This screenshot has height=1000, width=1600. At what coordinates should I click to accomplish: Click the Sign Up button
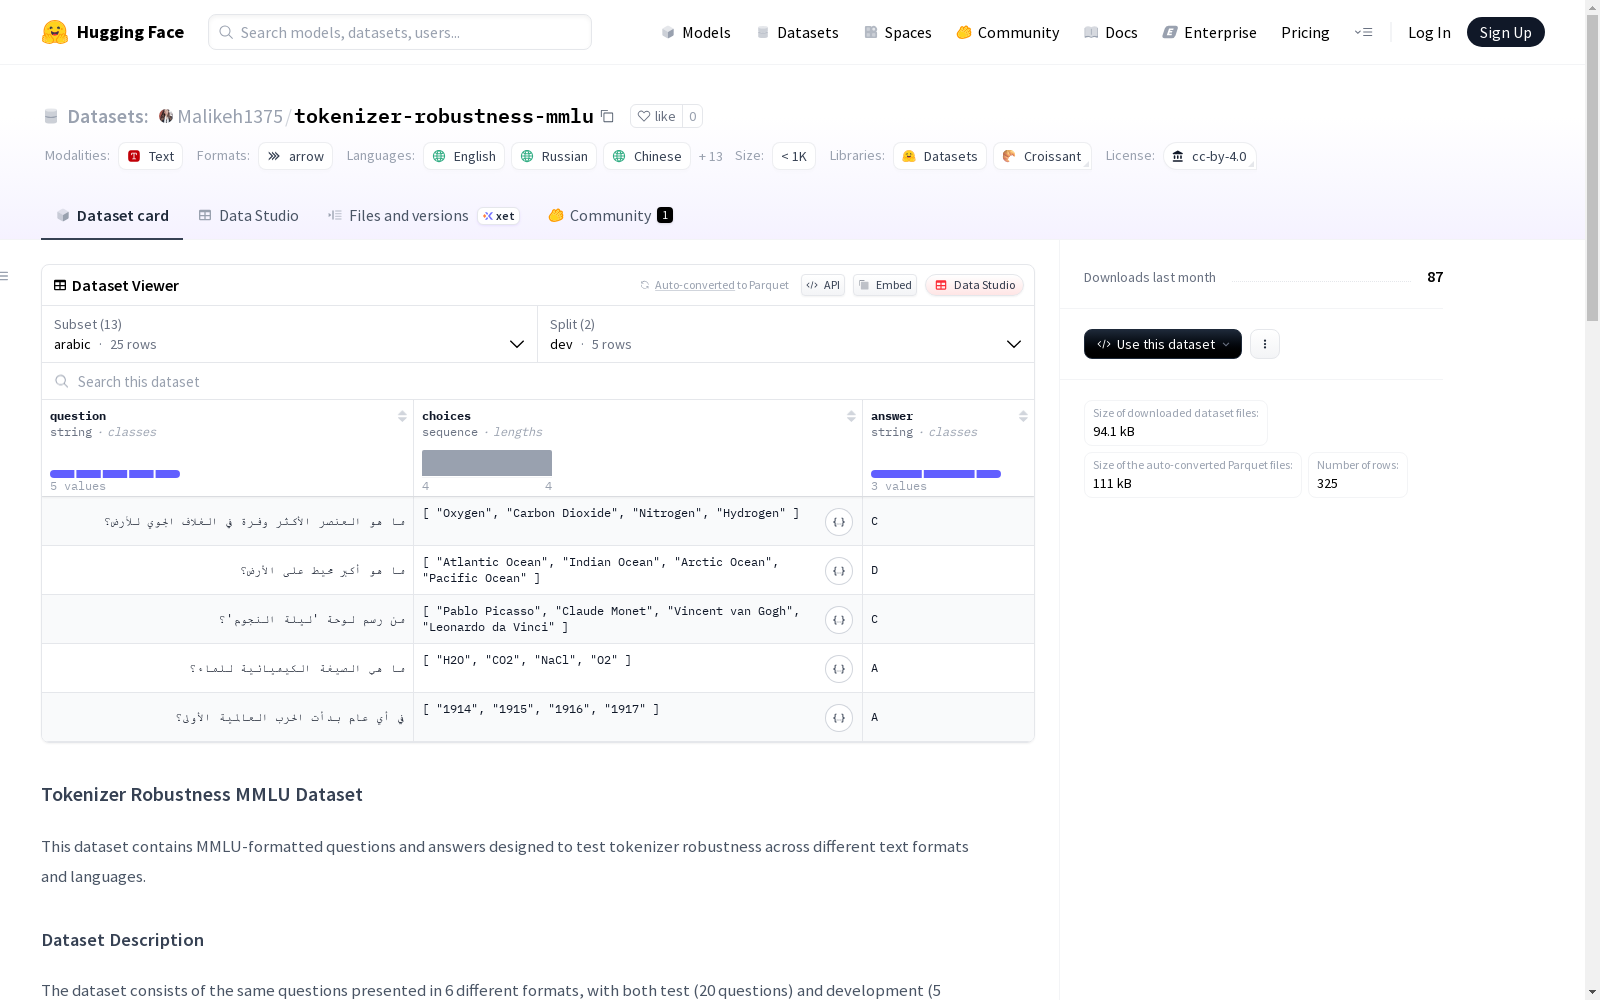click(x=1506, y=32)
